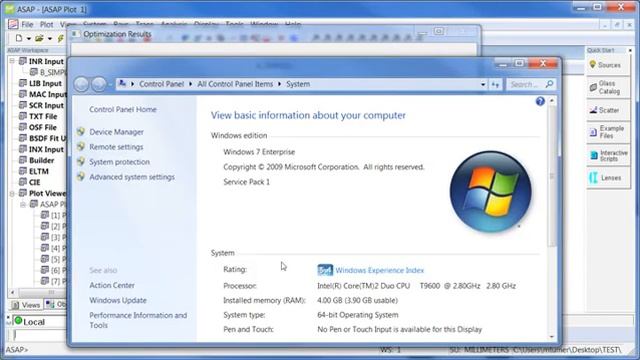The image size is (640, 360).
Task: Select OSF File in workspace tree
Action: (43, 127)
